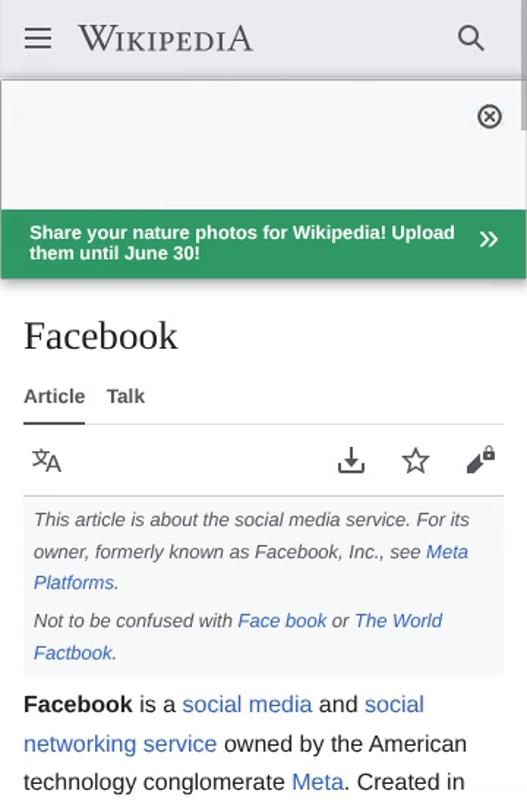Open the hamburger main menu
Viewport: 527px width, 800px height.
click(38, 38)
